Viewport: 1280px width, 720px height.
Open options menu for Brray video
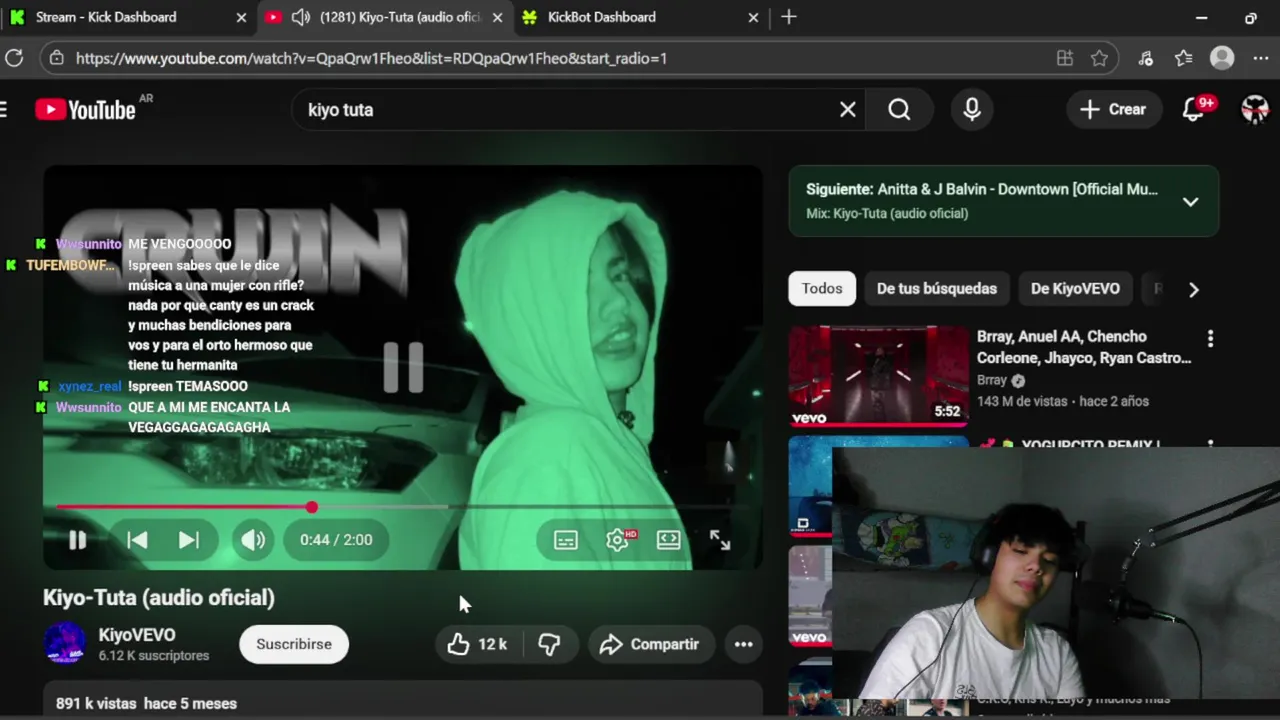coord(1210,339)
